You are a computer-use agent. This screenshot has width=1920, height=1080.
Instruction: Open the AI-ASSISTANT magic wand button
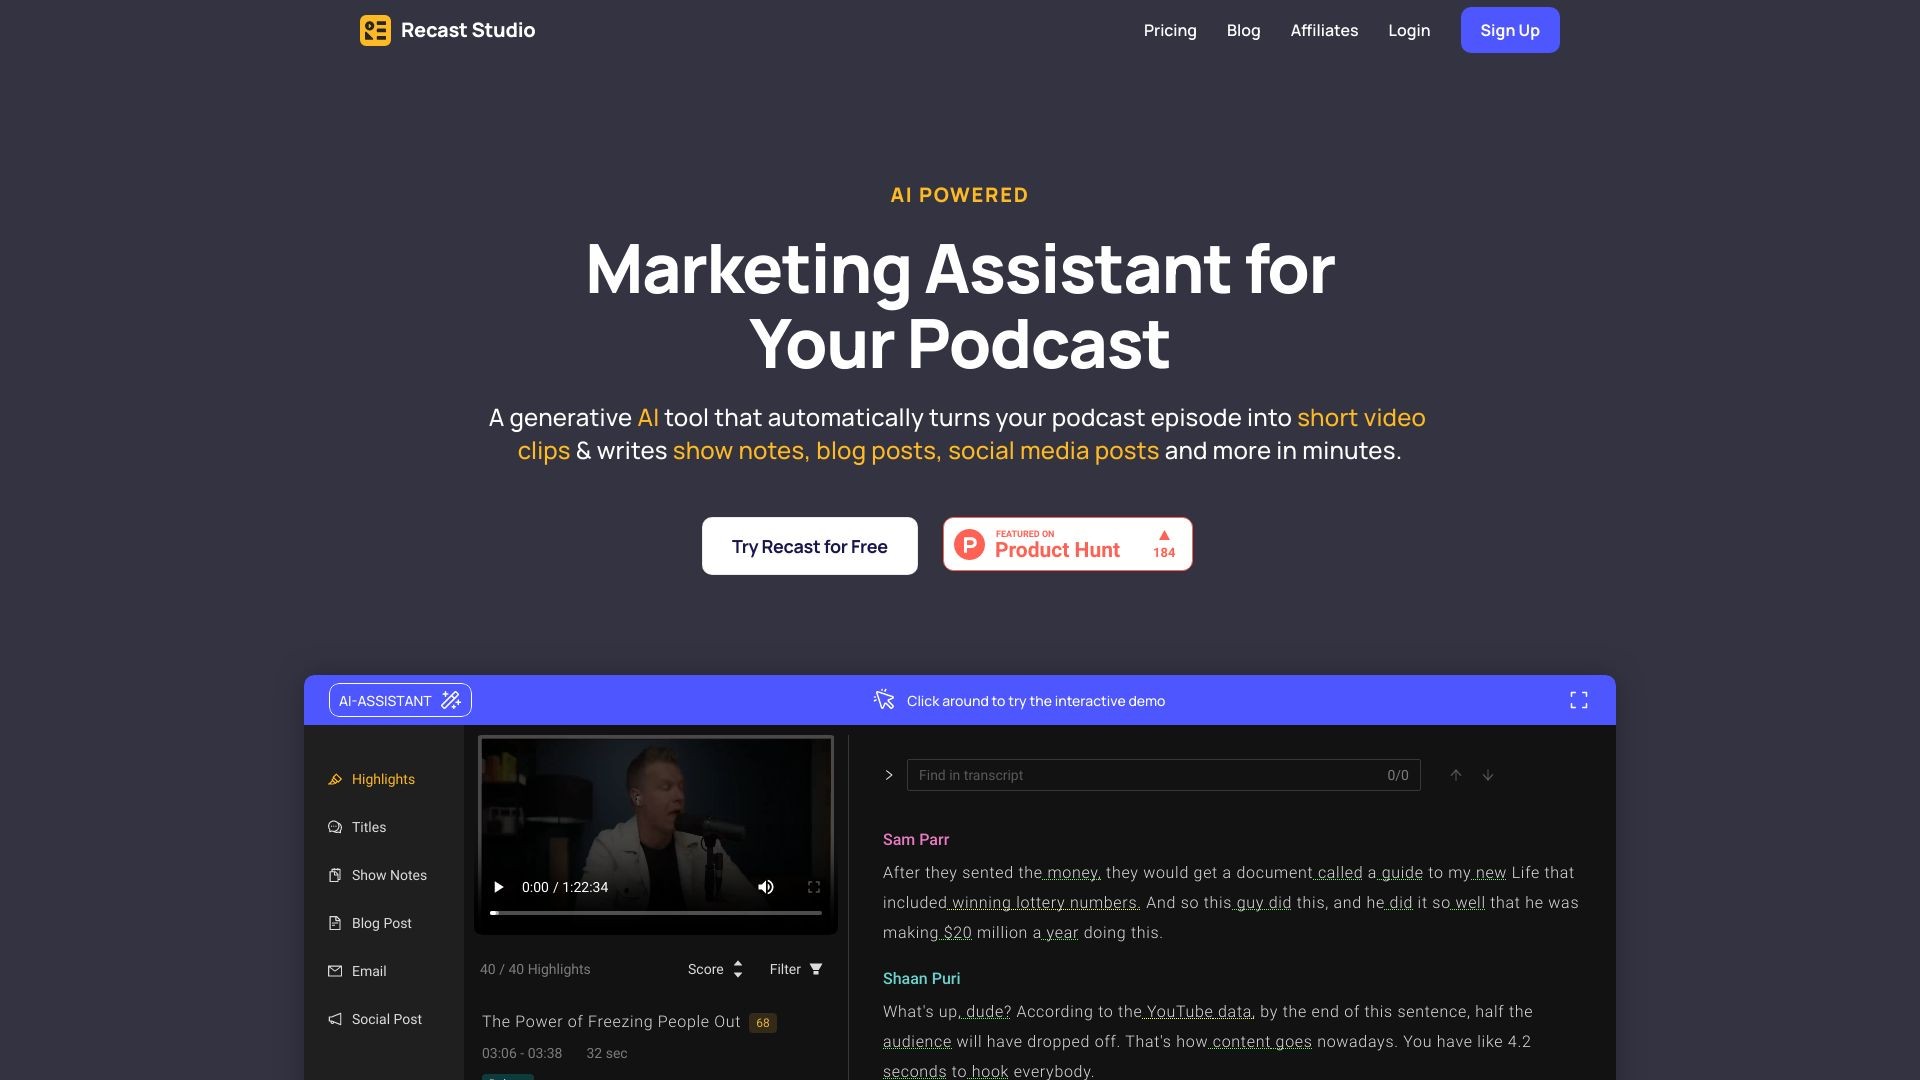tap(400, 700)
